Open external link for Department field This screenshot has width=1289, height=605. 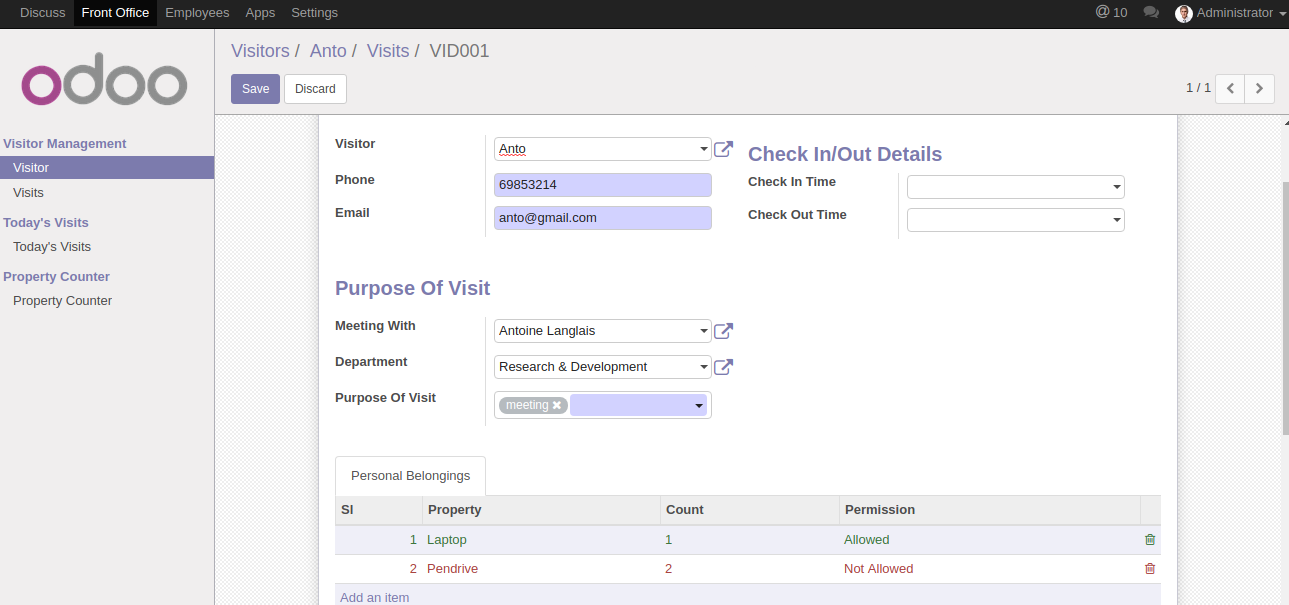coord(723,367)
